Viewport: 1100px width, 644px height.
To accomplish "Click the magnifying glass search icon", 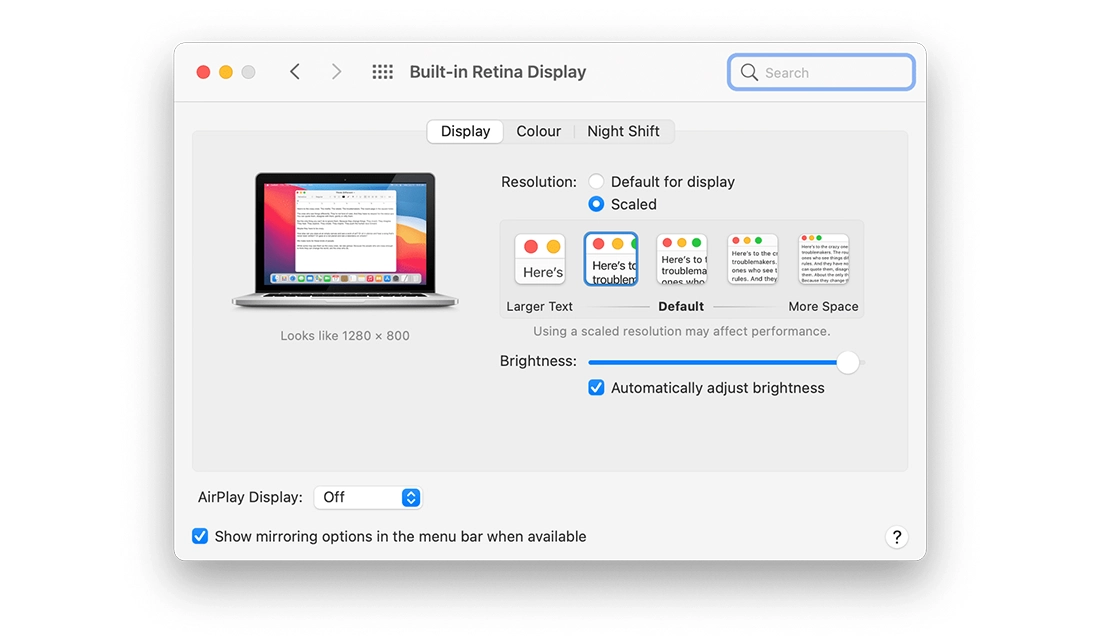I will 749,72.
